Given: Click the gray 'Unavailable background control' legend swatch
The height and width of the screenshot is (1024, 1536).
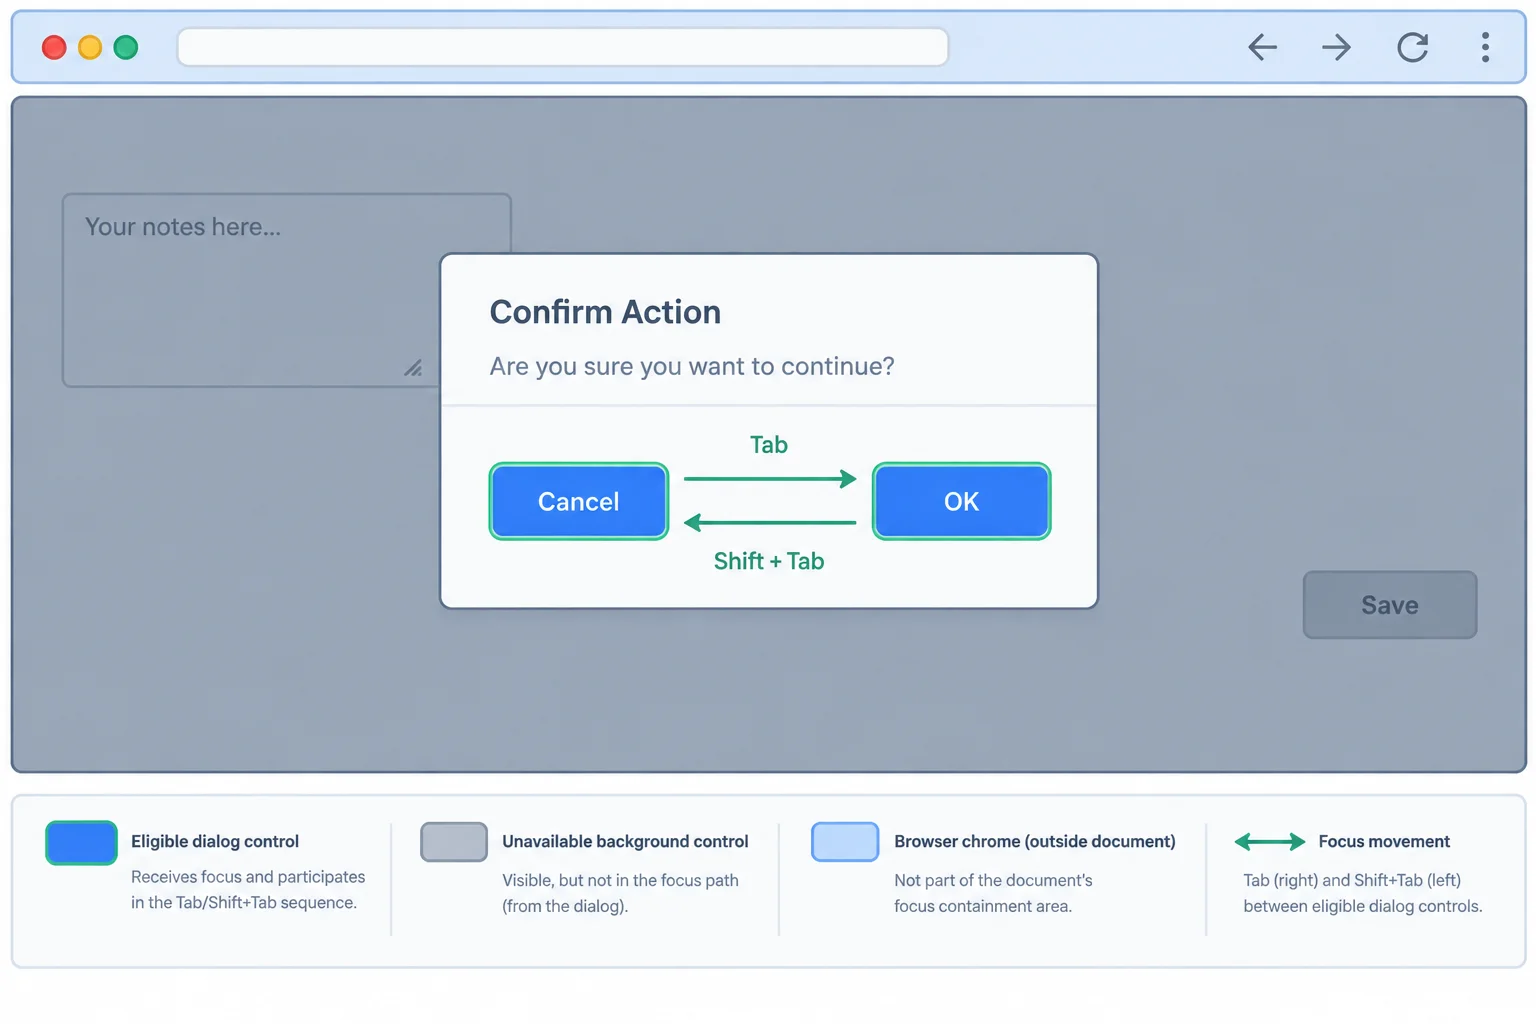Looking at the screenshot, I should coord(454,842).
